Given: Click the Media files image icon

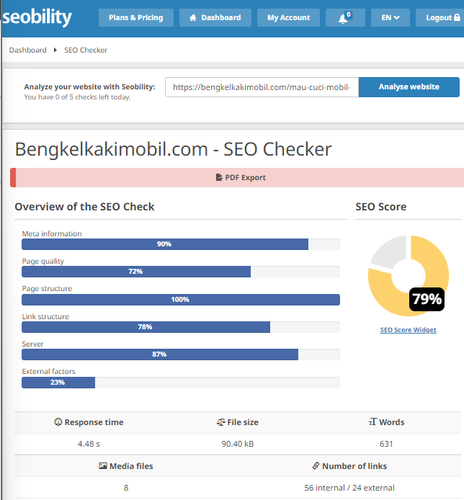Looking at the screenshot, I should click(x=103, y=466).
